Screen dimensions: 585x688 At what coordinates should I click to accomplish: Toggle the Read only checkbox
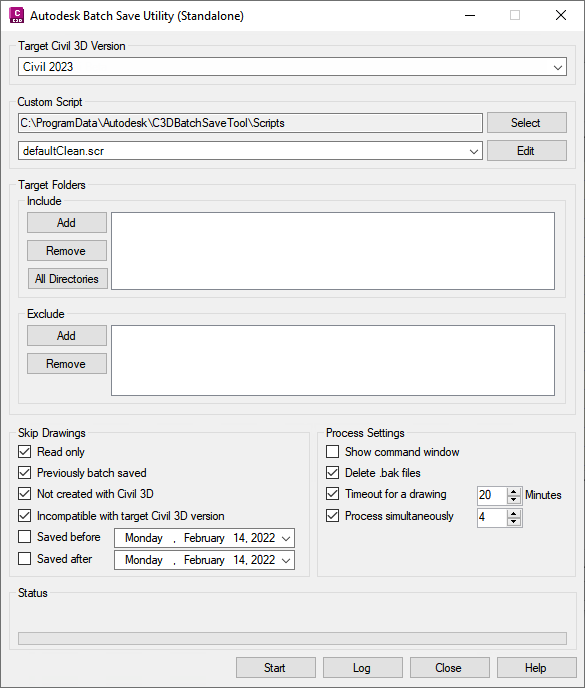[x=25, y=452]
